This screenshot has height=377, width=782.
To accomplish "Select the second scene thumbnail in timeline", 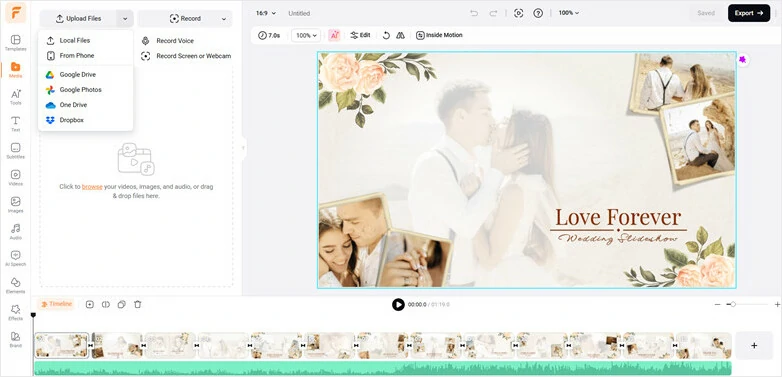I will point(117,345).
